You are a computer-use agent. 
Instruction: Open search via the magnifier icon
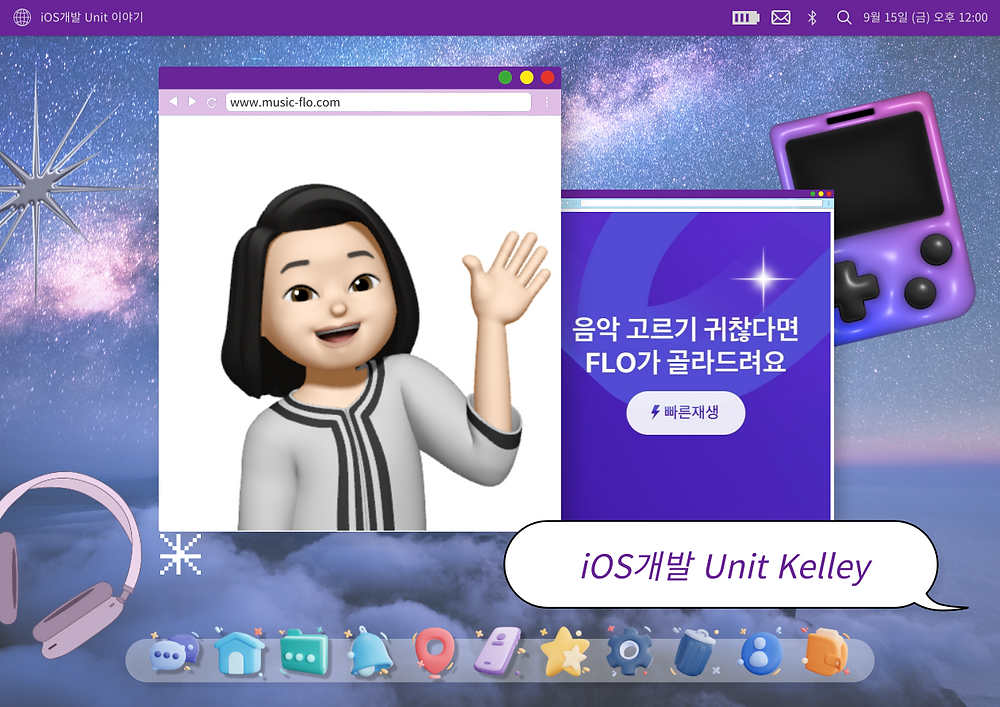point(844,17)
